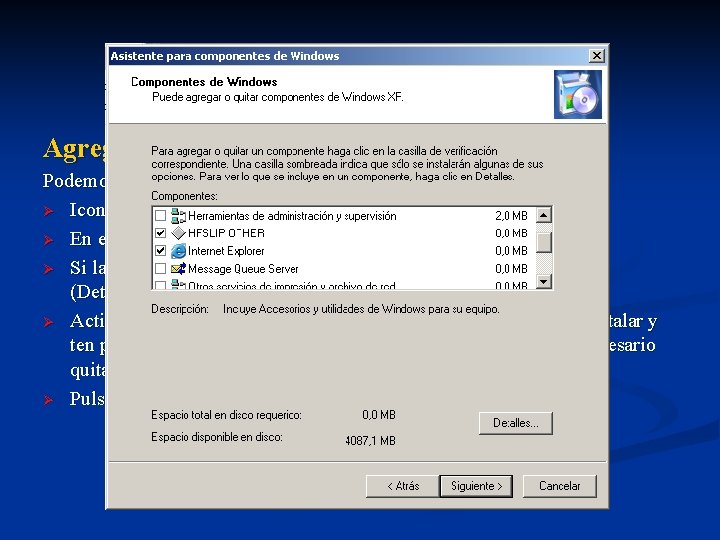Click the wizard software box icon in header

point(578,95)
